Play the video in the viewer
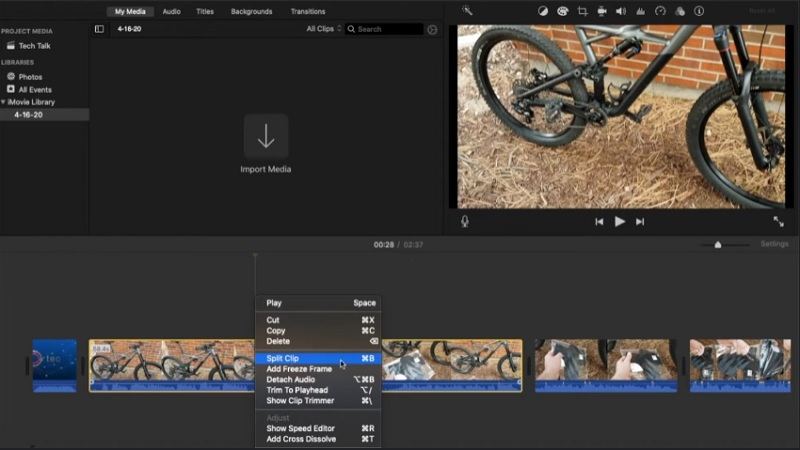800x450 pixels. point(619,221)
